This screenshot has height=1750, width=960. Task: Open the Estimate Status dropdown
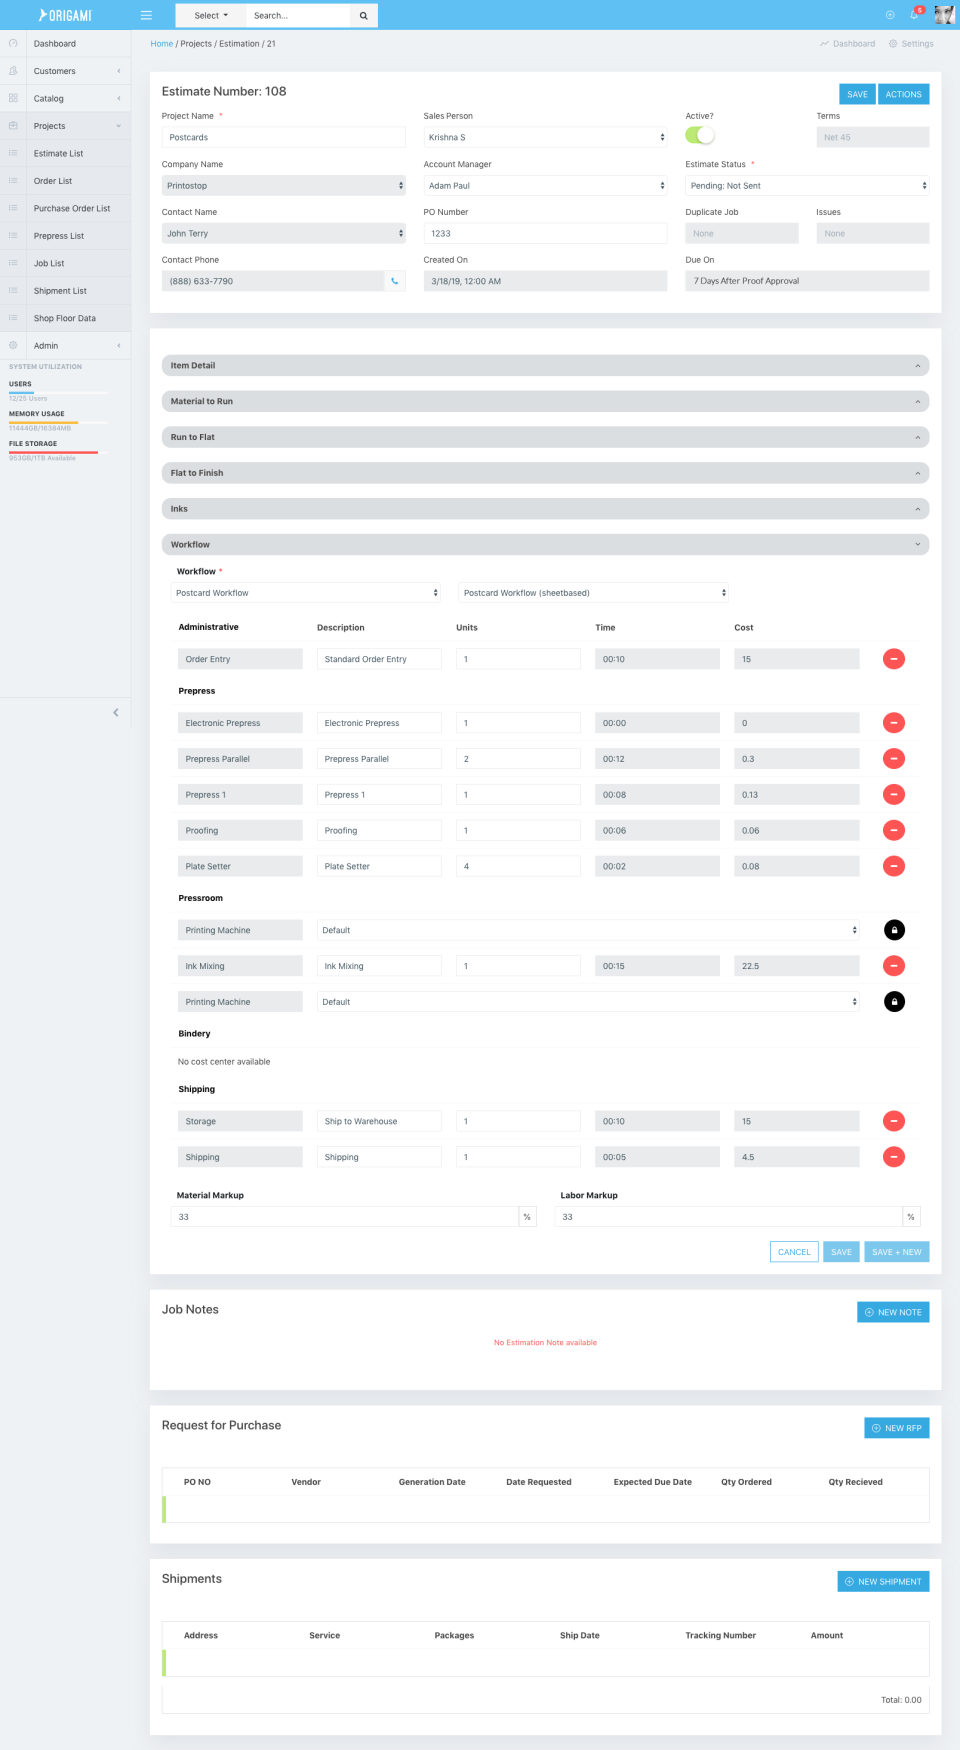coord(807,185)
